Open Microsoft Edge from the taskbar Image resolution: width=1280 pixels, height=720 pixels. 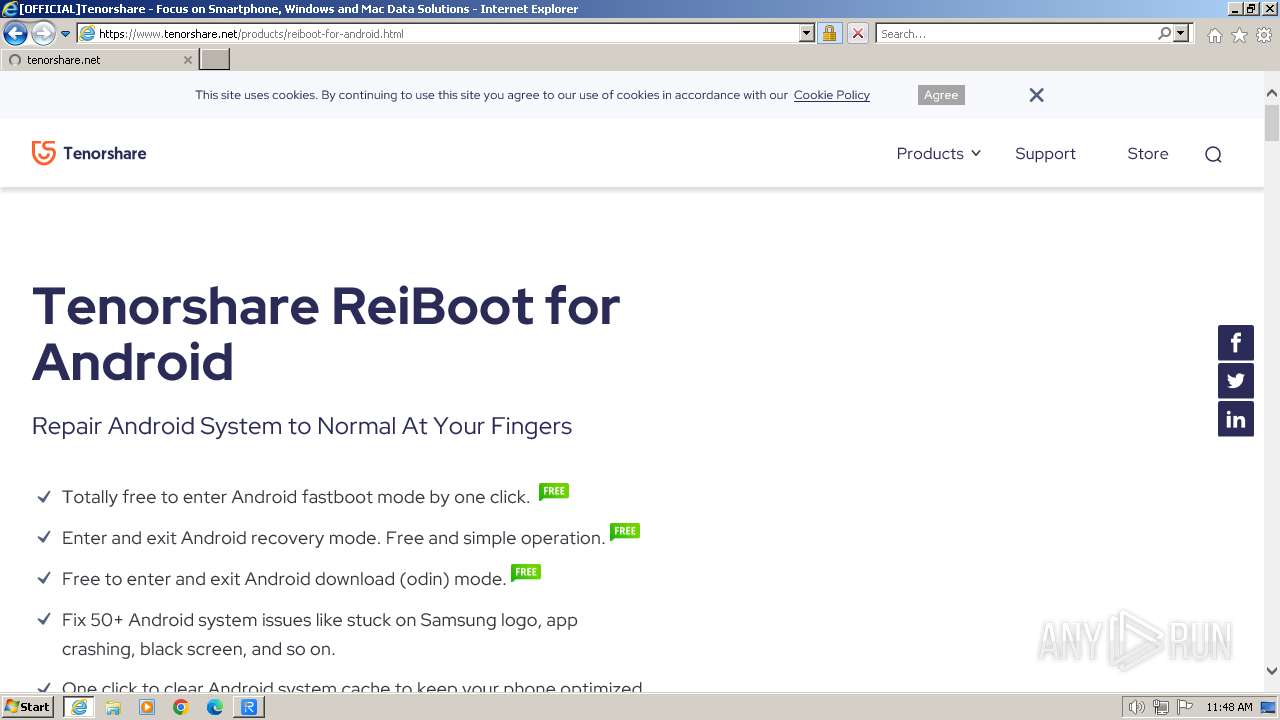(215, 707)
